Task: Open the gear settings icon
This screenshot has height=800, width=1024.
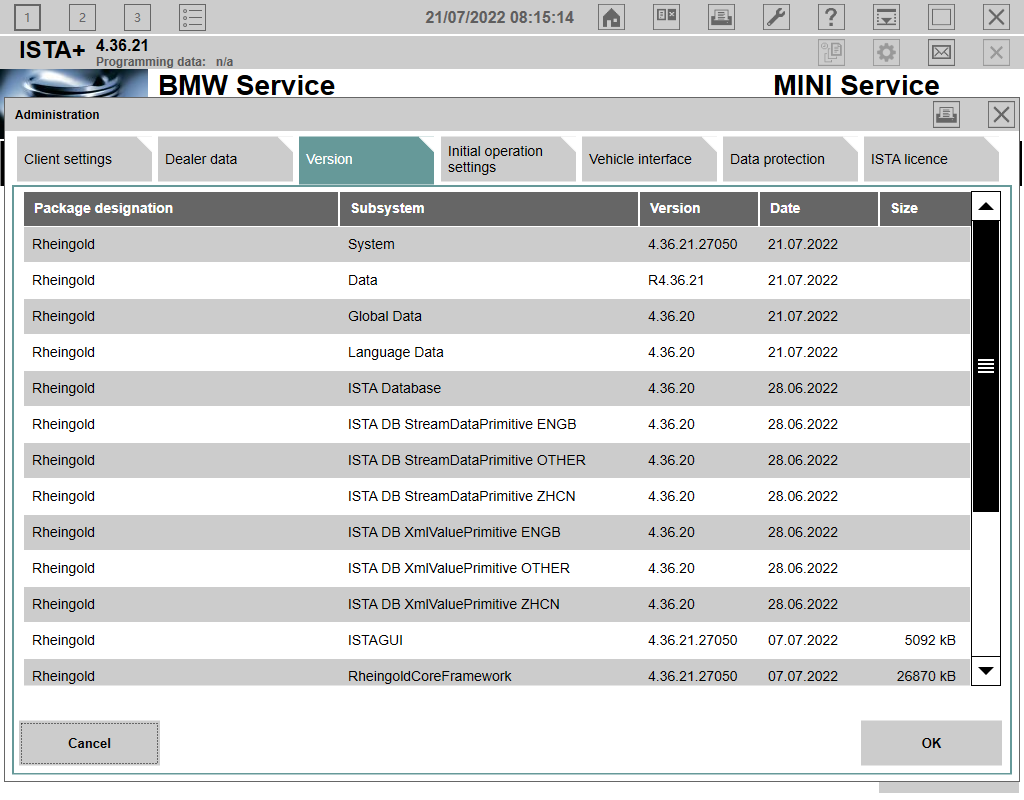Action: pos(886,52)
